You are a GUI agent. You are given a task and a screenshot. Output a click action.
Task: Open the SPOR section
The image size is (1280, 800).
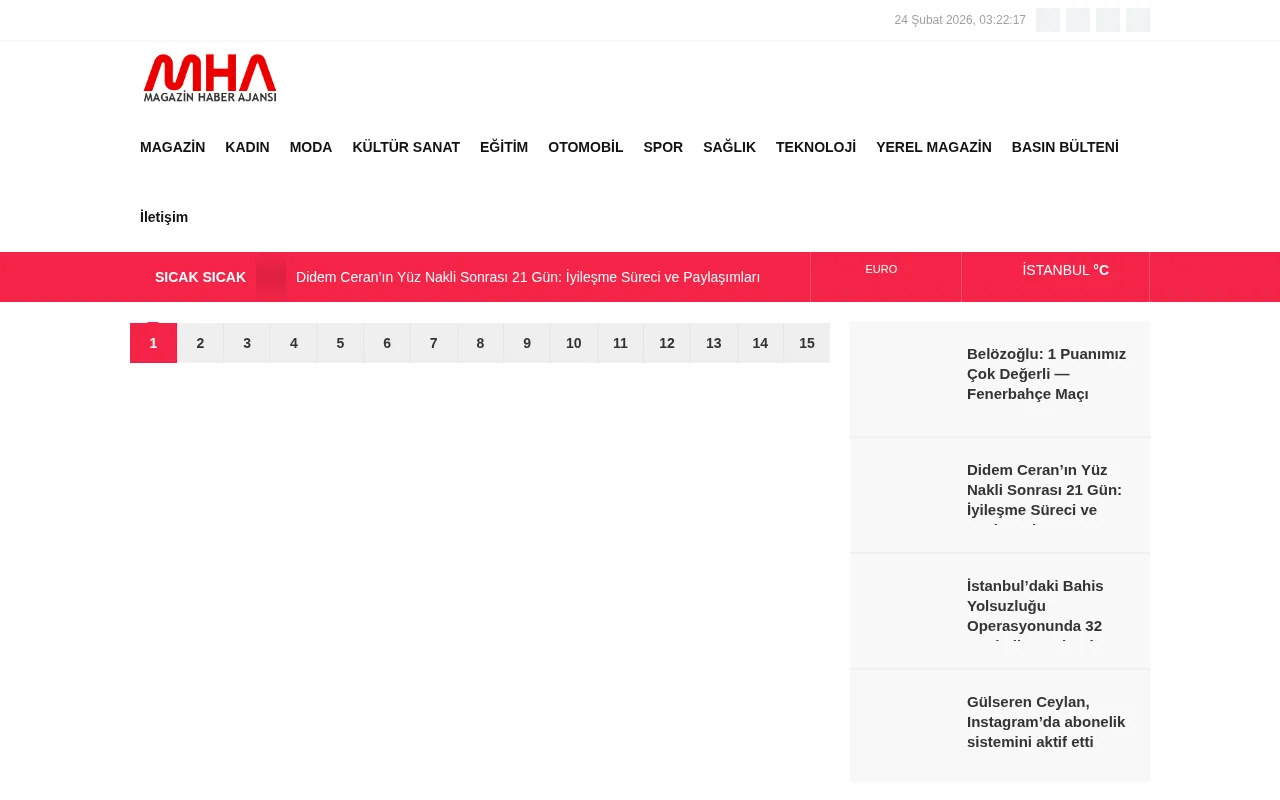pos(663,147)
